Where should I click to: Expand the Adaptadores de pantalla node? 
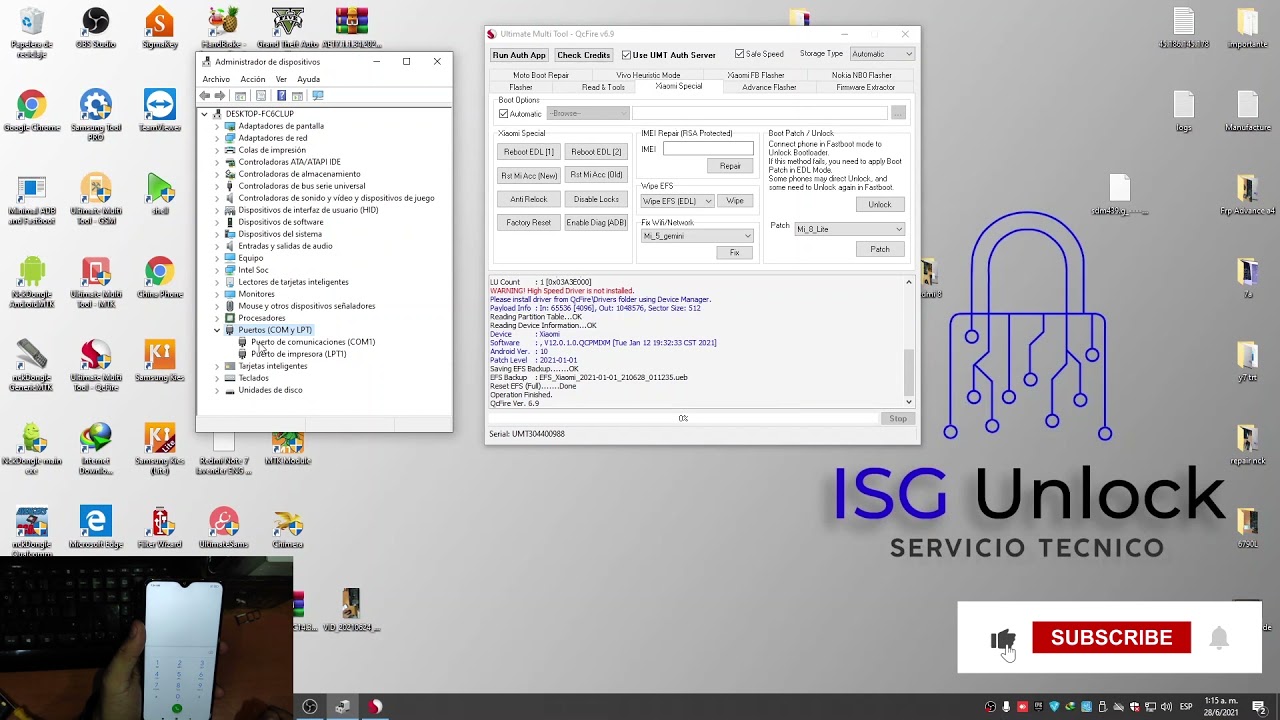[217, 126]
